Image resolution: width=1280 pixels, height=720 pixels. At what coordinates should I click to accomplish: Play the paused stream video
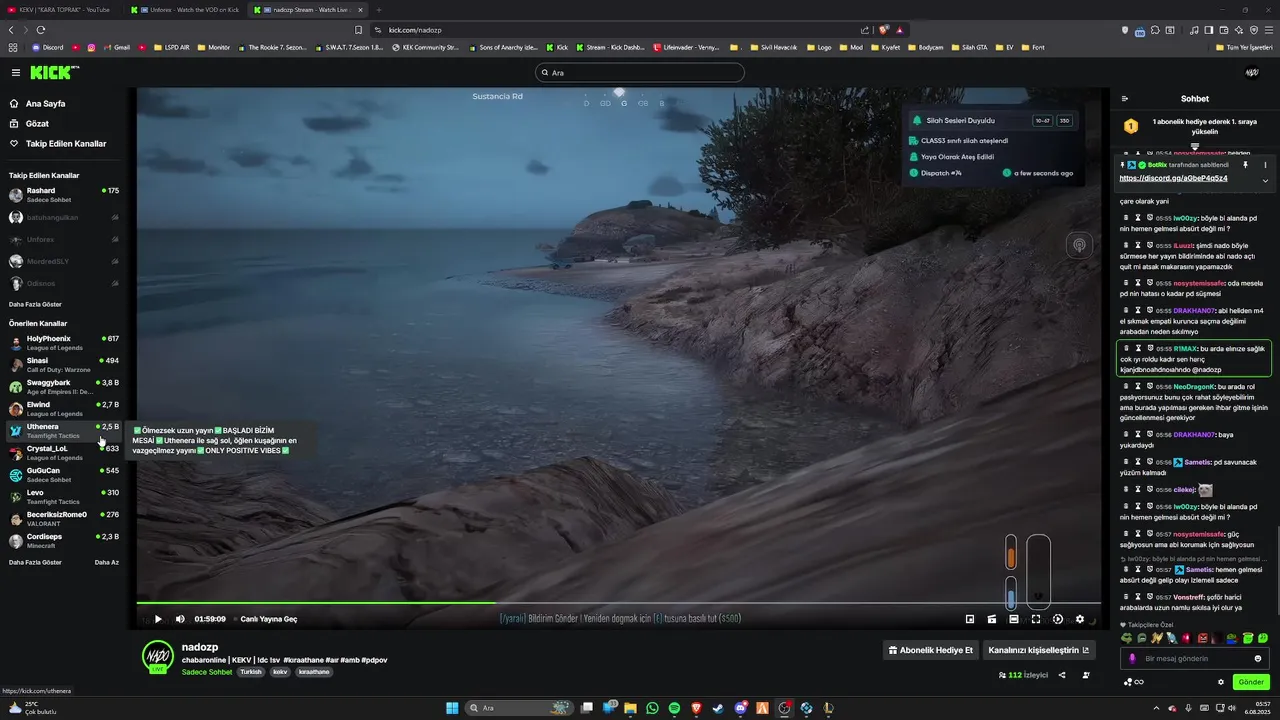coord(158,619)
